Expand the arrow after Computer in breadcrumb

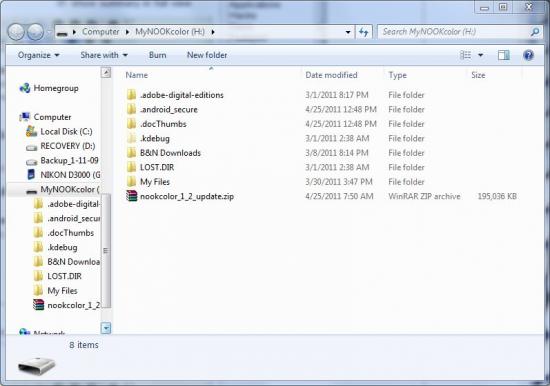(127, 32)
